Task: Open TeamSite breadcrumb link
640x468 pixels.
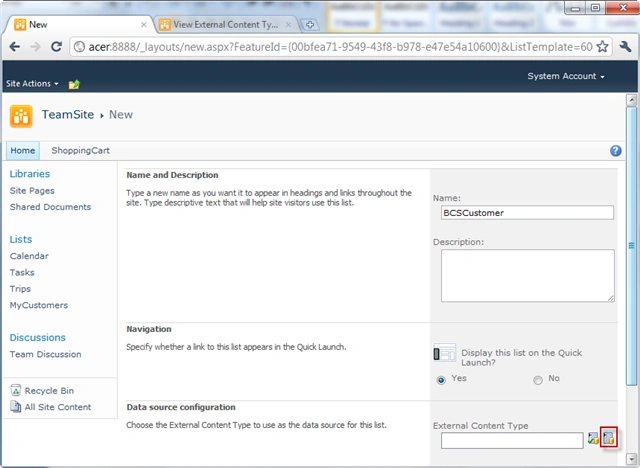Action: tap(68, 115)
